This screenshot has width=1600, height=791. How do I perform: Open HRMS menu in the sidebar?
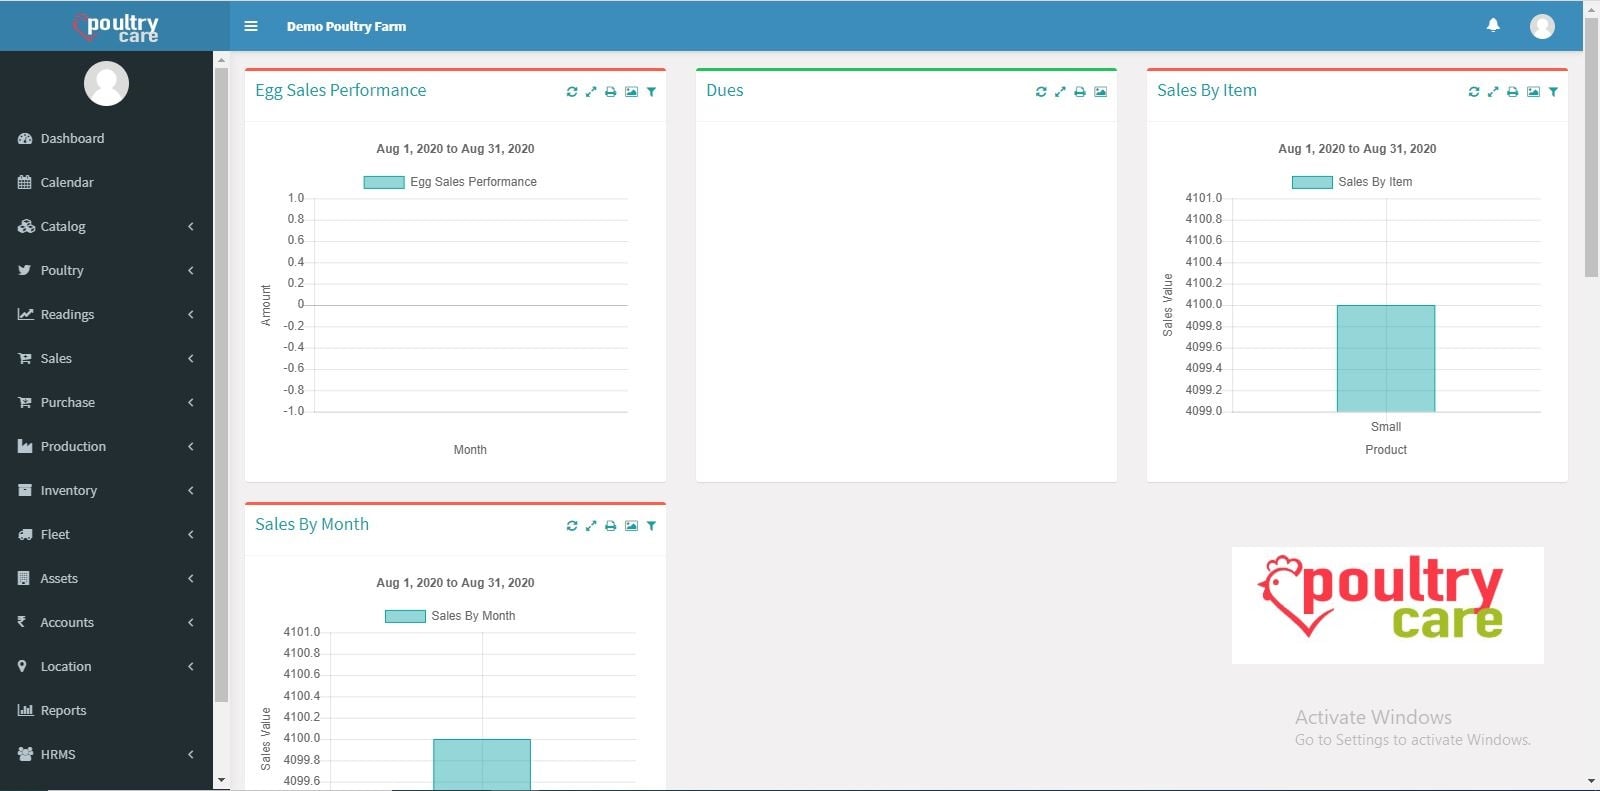pos(106,755)
